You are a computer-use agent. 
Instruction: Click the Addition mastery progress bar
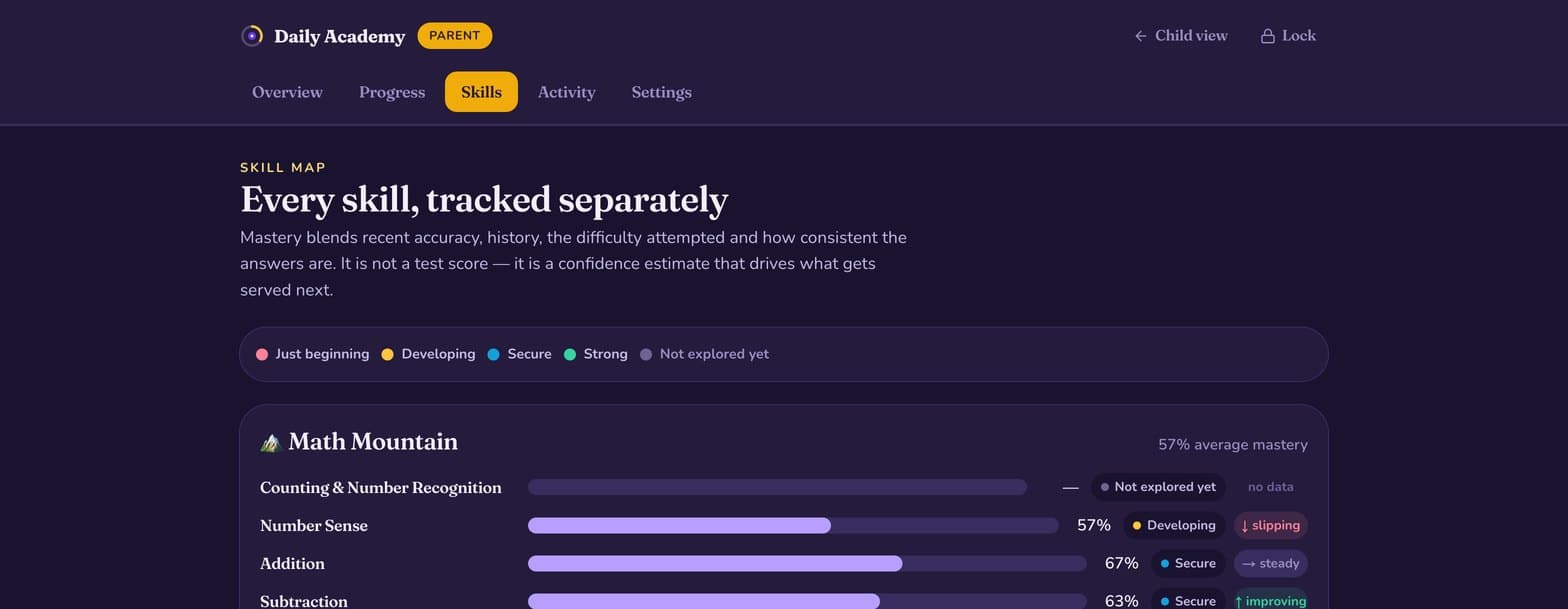pyautogui.click(x=807, y=564)
